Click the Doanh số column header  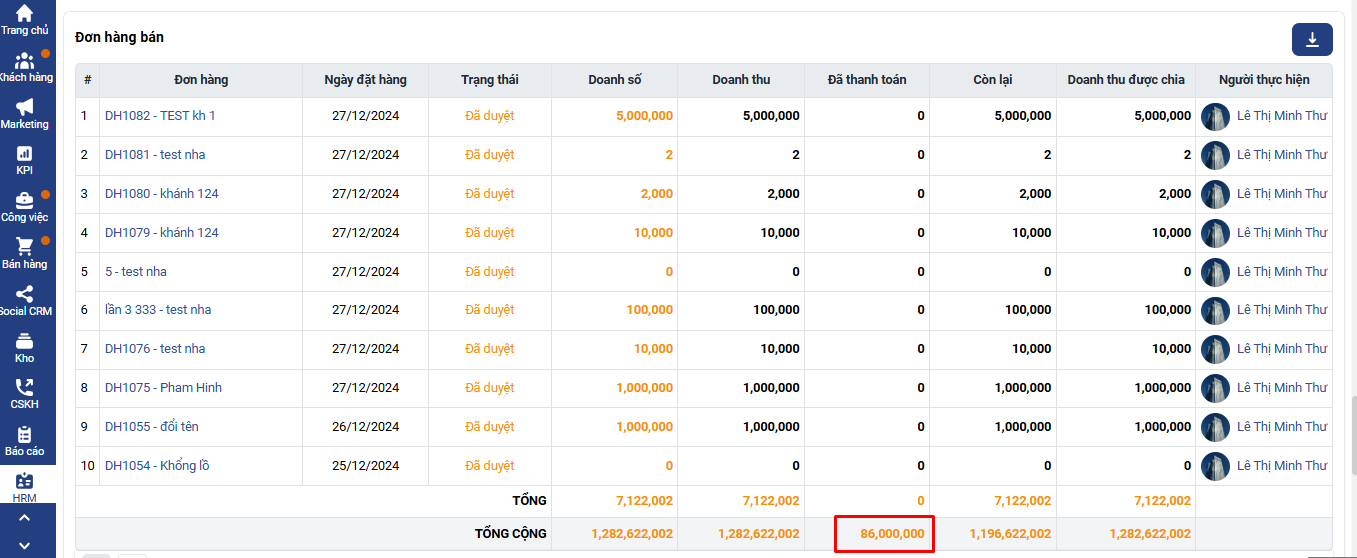click(614, 80)
